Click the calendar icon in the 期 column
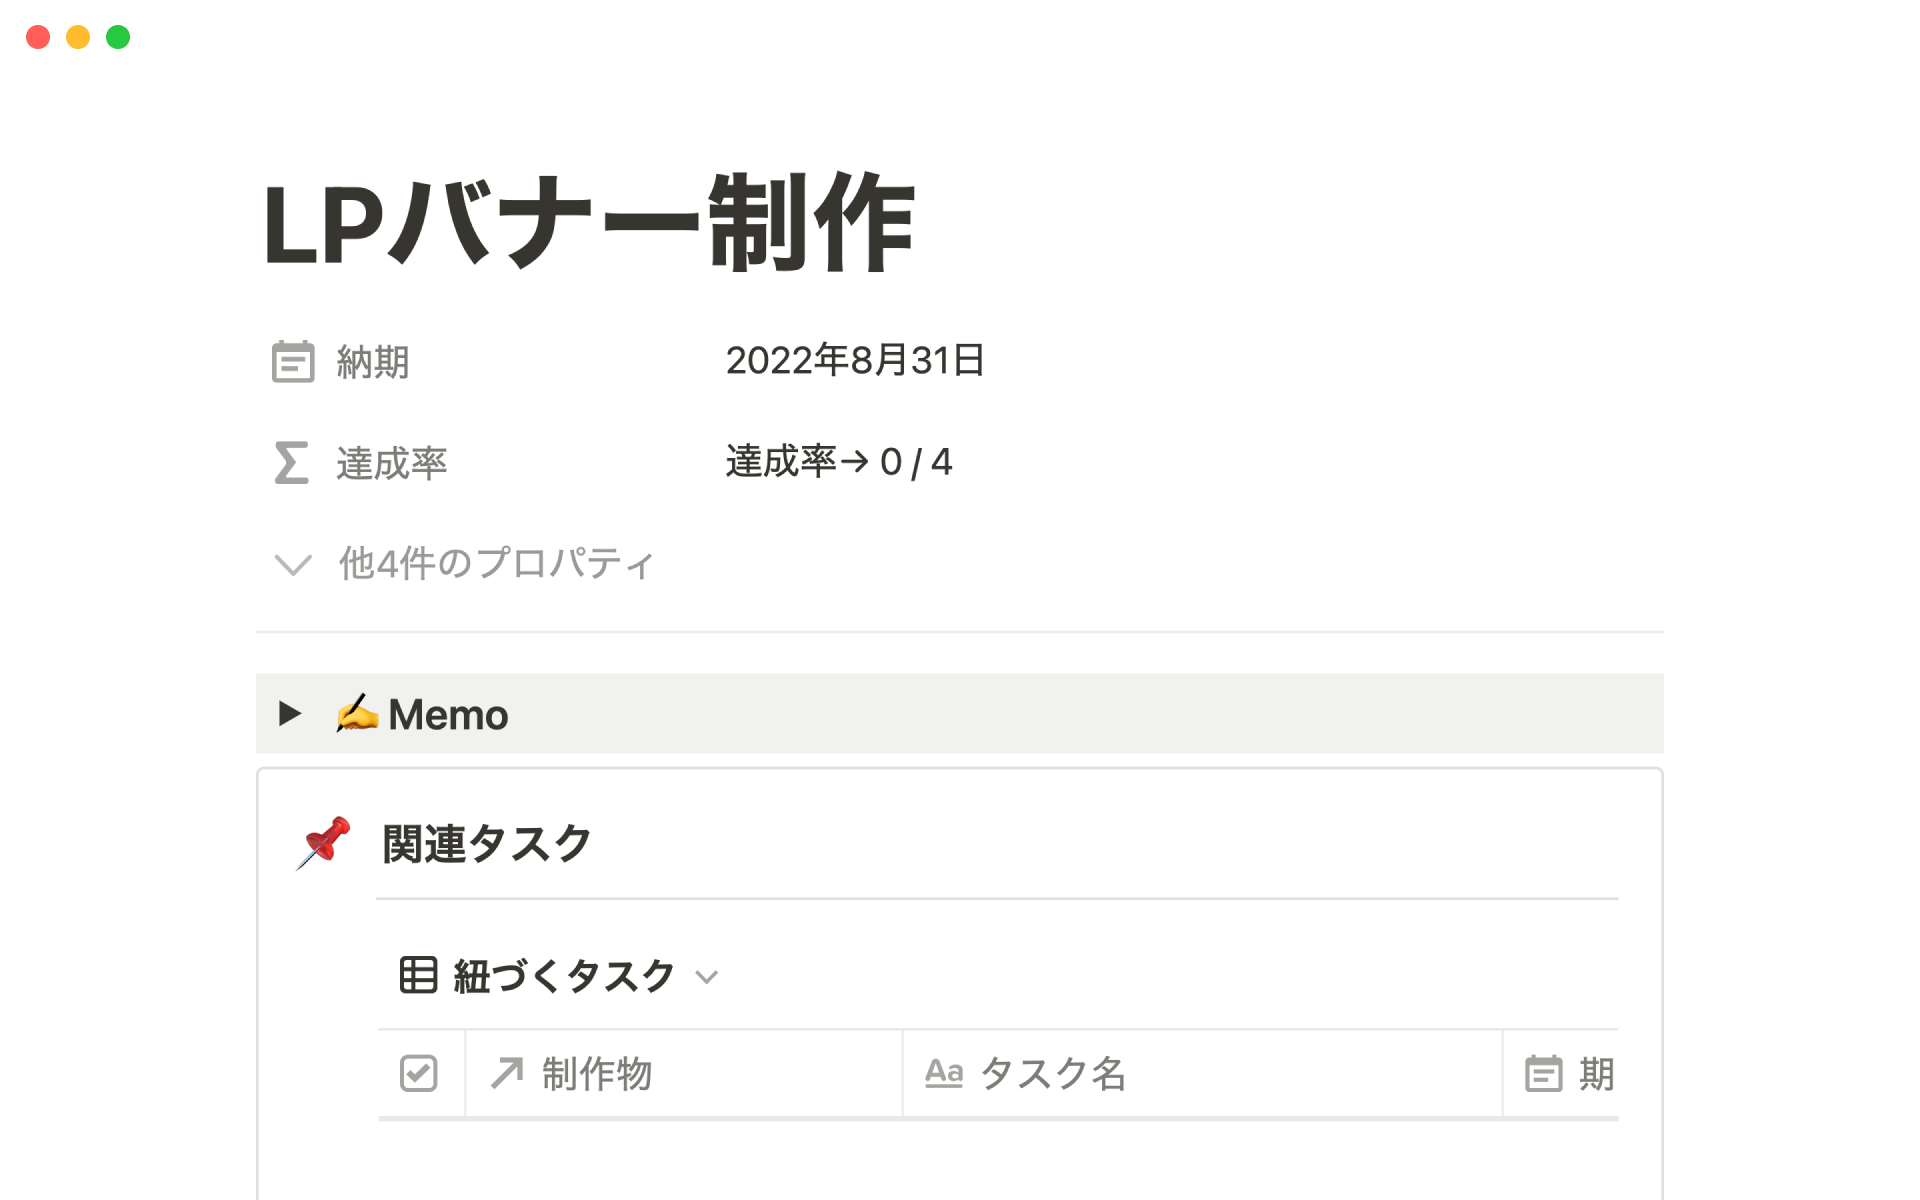Viewport: 1920px width, 1200px height. click(x=1543, y=1074)
